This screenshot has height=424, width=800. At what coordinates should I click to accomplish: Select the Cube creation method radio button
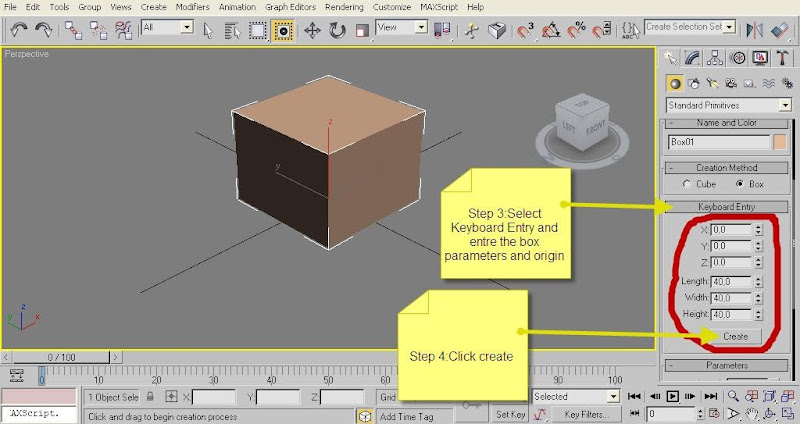coord(686,185)
